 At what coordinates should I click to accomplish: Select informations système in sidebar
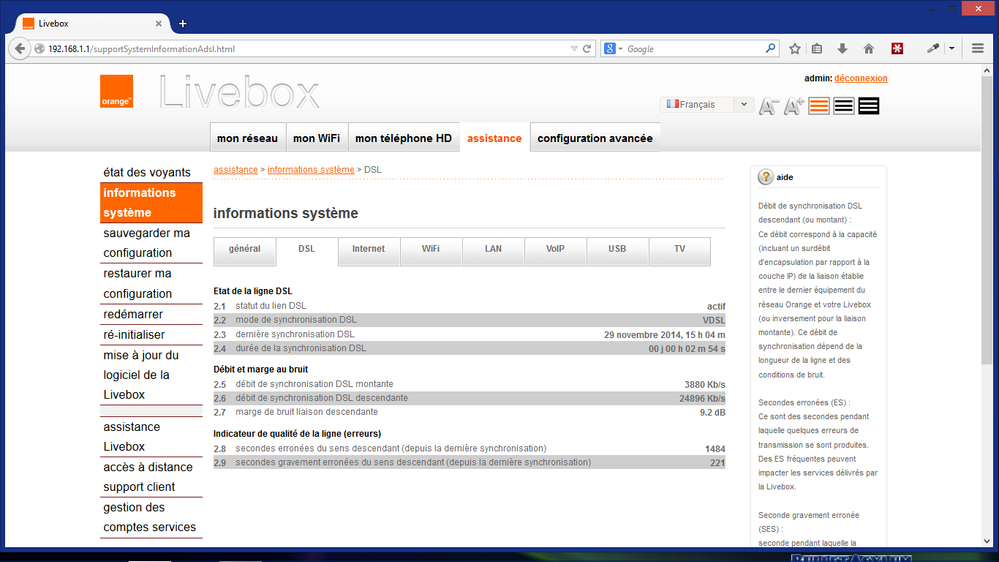[x=151, y=203]
